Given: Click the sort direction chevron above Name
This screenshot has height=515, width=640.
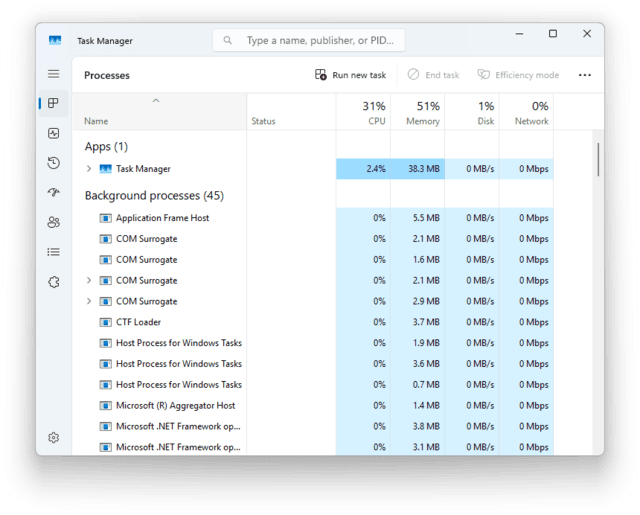Looking at the screenshot, I should (156, 100).
